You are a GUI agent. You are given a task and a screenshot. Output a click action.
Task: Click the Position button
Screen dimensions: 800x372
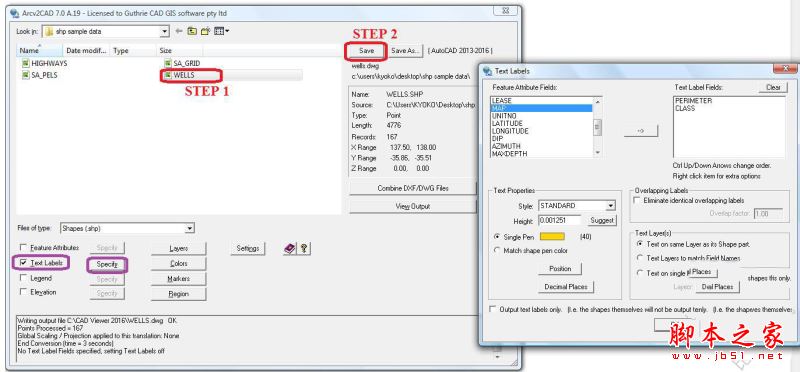560,268
